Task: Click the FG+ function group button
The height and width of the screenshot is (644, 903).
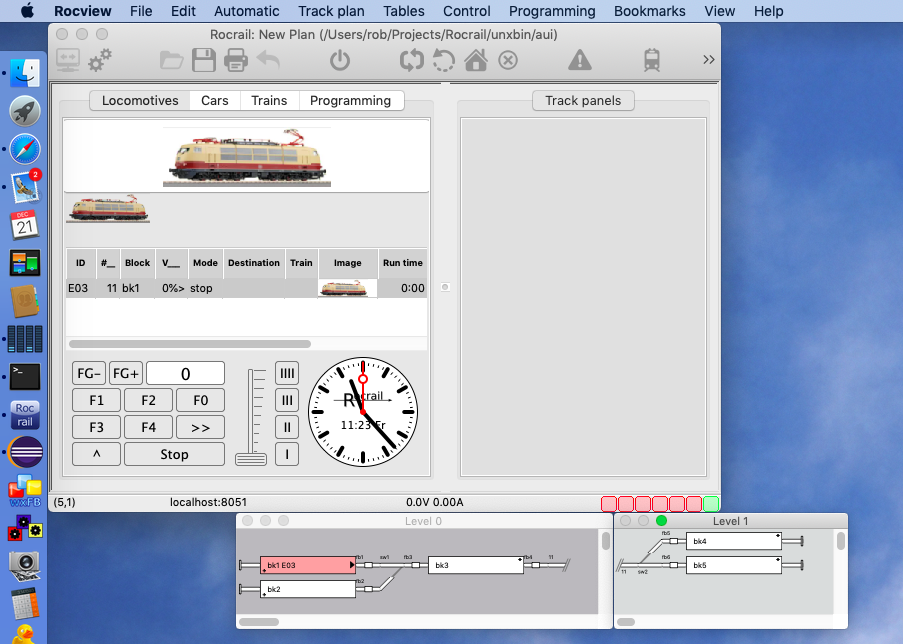Action: pyautogui.click(x=126, y=373)
